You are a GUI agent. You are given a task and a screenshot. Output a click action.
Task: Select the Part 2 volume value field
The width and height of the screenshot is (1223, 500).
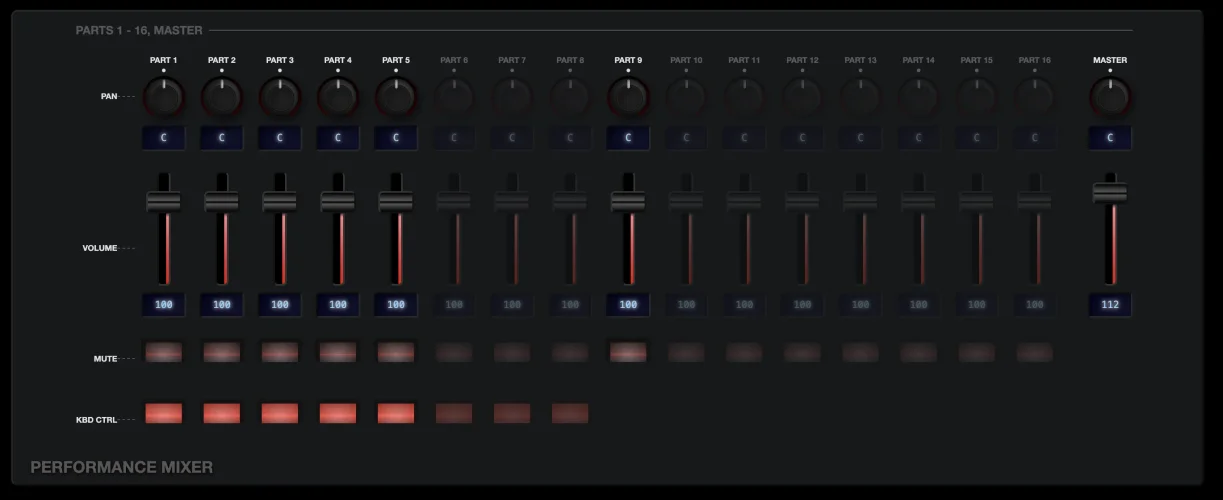[222, 305]
